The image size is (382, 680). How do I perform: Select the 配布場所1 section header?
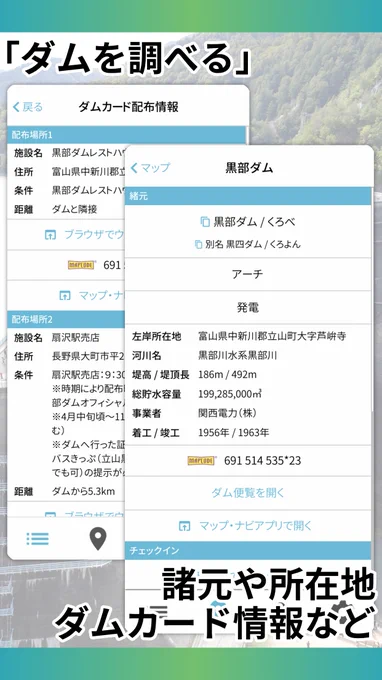(x=127, y=135)
